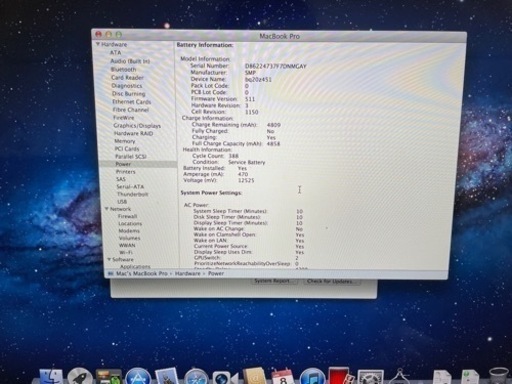Select Bluetooth in the sidebar
The height and width of the screenshot is (384, 512).
pos(123,69)
